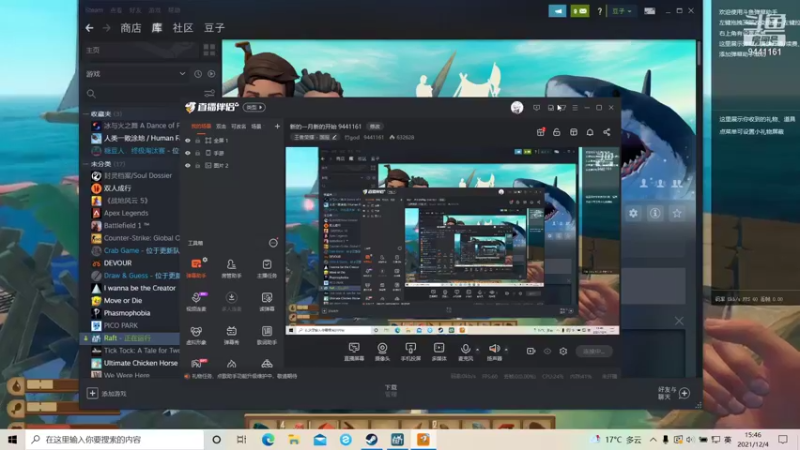The image size is (800, 450).
Task: Click mode pill beside streaming app logo
Action: 254,107
